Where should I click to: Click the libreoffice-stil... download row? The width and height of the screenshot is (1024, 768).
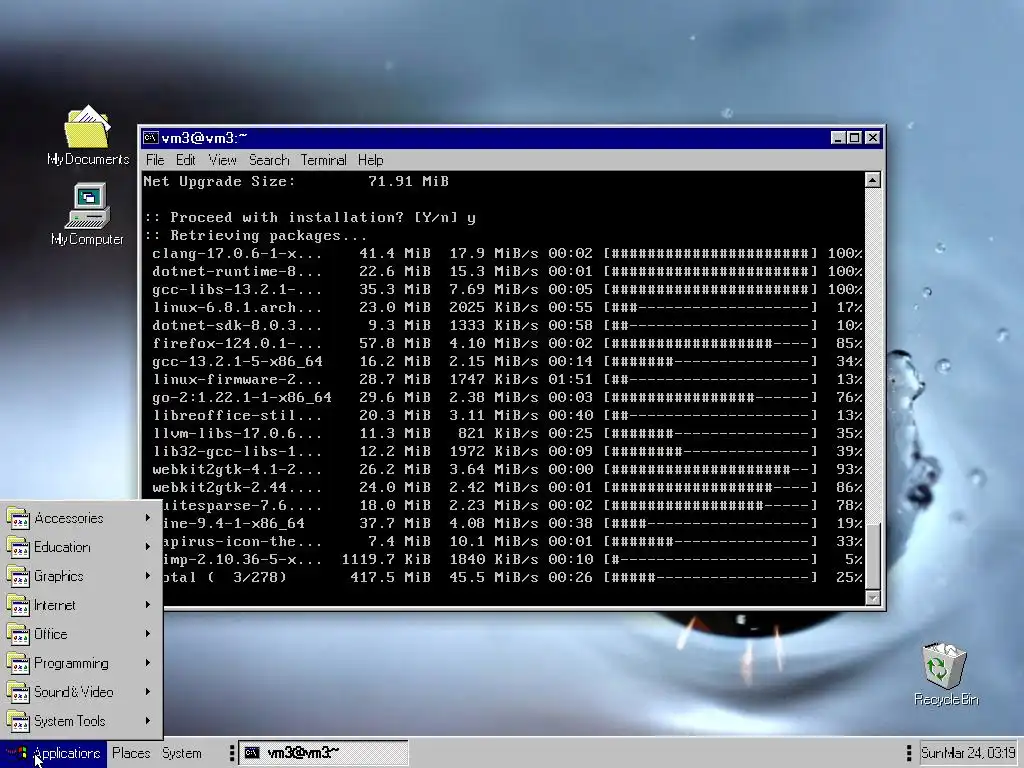(507, 415)
